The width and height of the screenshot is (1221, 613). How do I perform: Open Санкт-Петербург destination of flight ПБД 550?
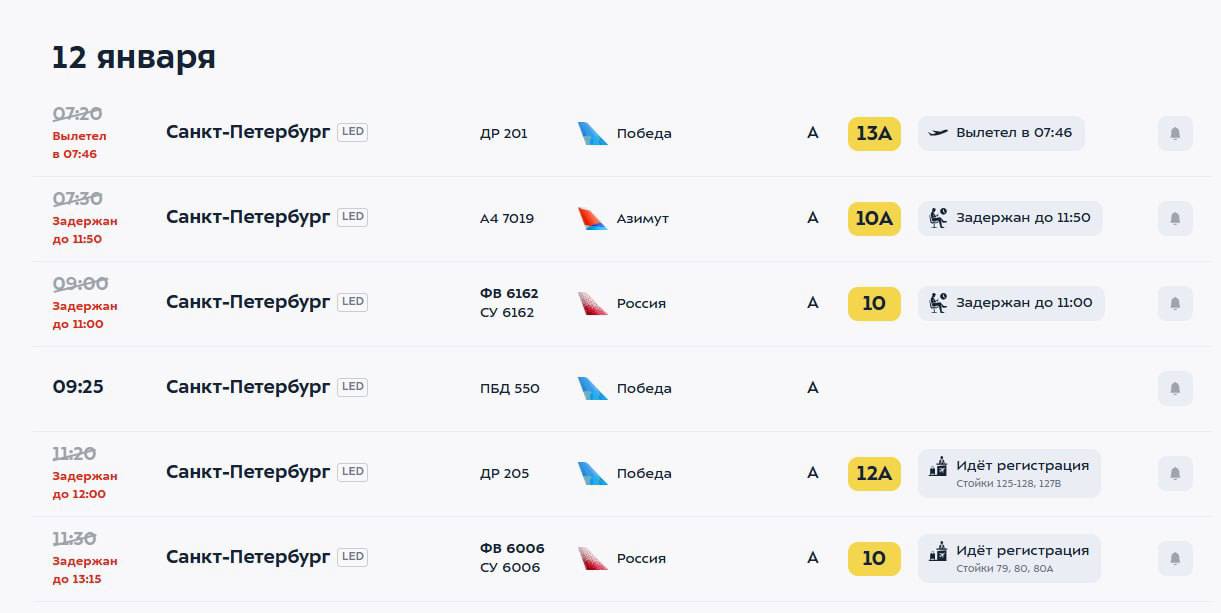tap(248, 387)
